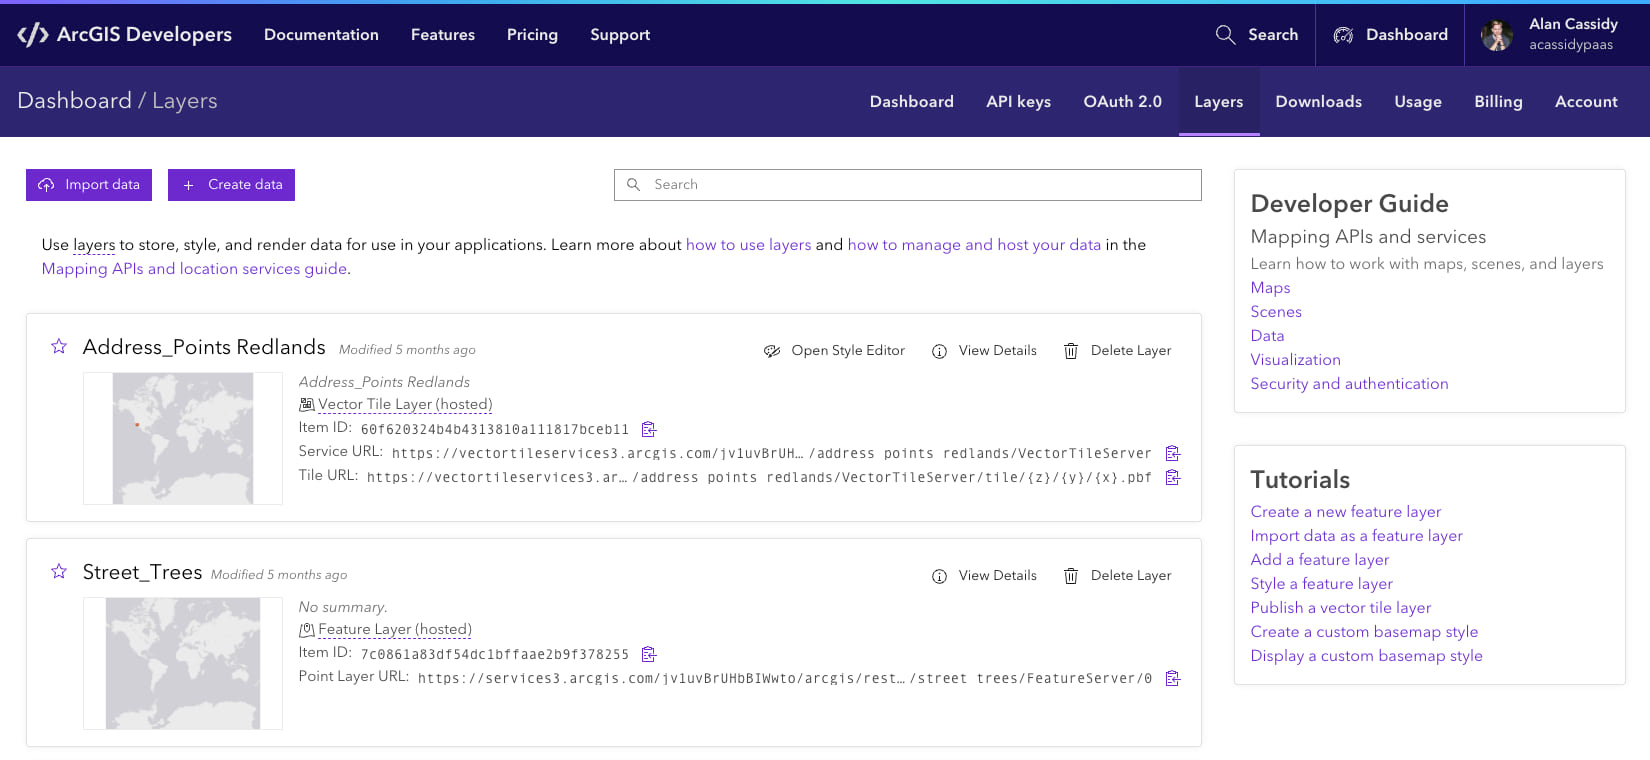
Task: Open 'Add a feature layer' tutorial
Action: (x=1319, y=560)
